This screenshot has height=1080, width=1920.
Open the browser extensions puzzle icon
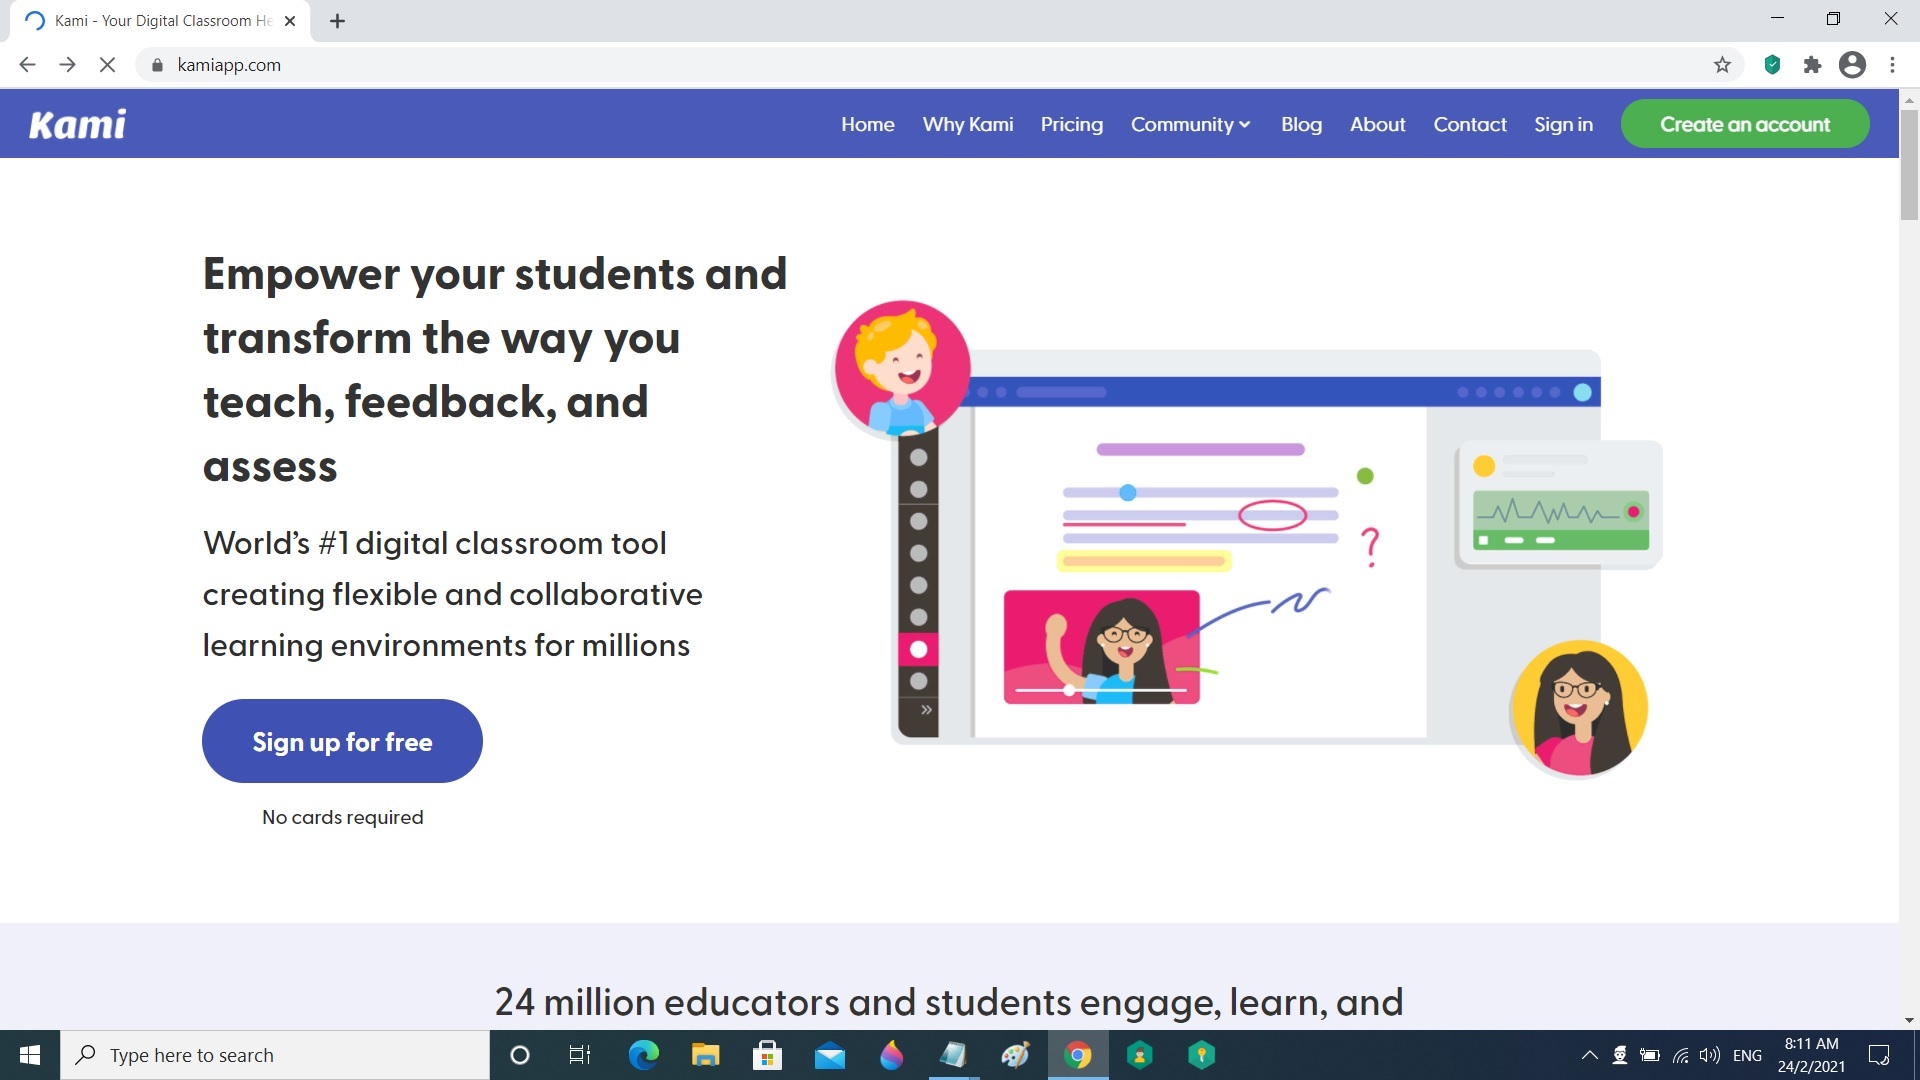(x=1812, y=65)
